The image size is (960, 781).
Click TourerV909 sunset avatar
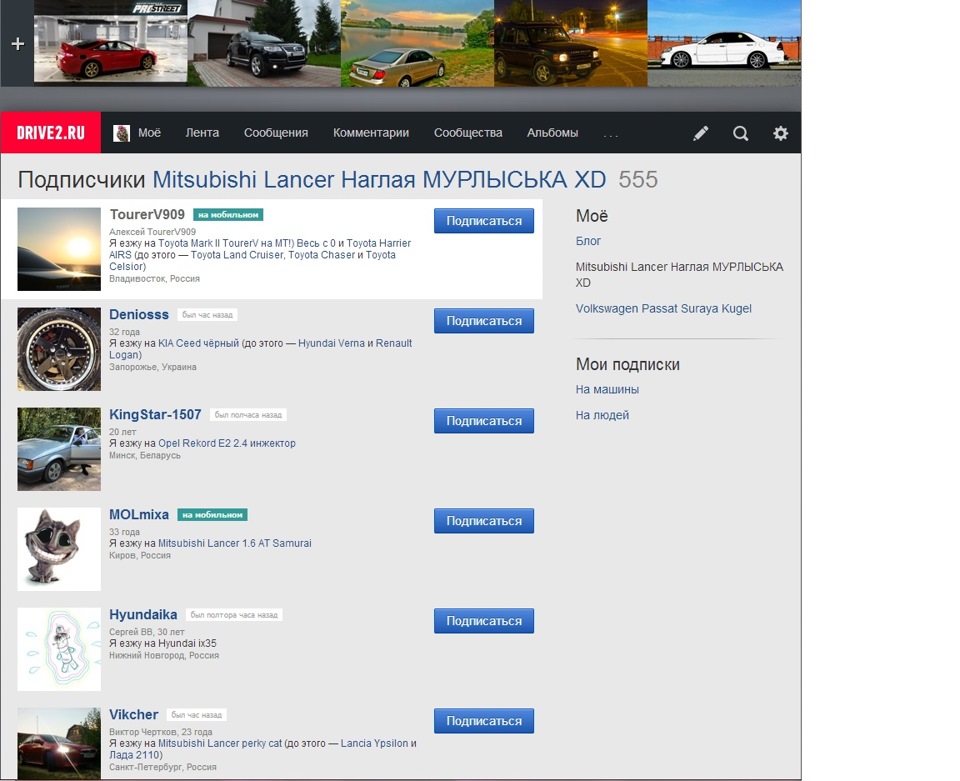click(x=59, y=249)
